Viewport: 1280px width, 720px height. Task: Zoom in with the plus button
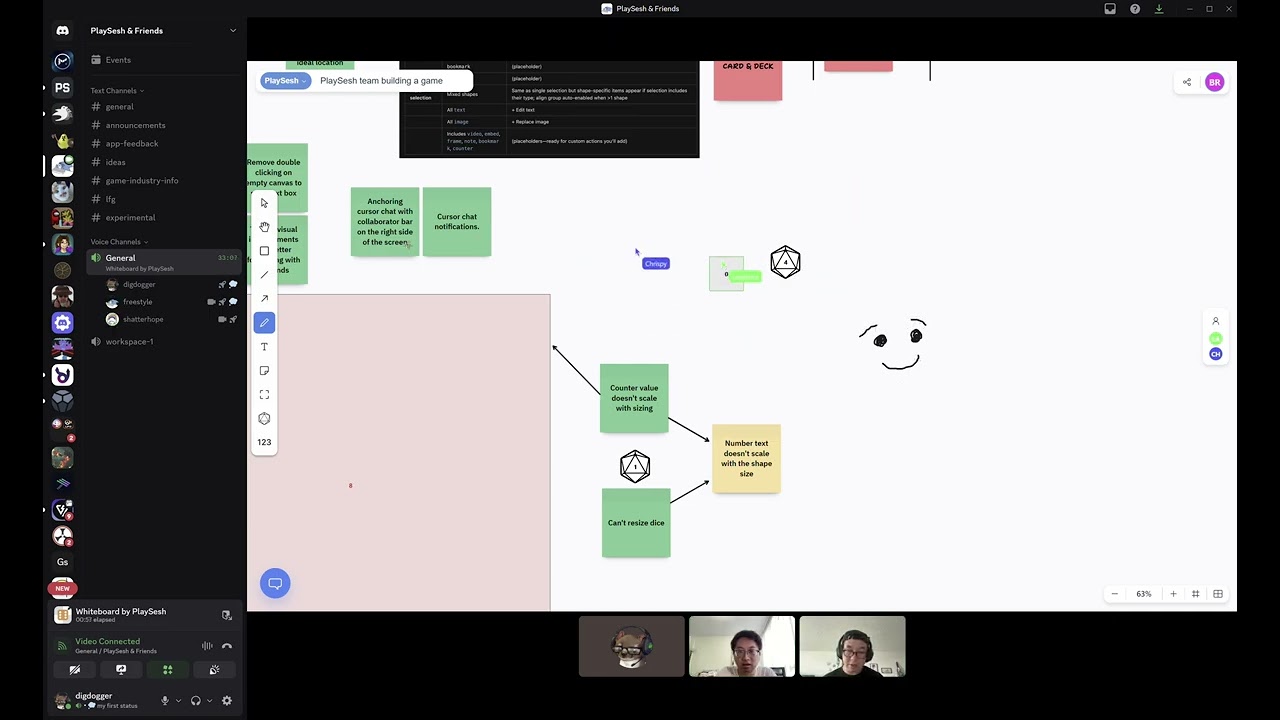(1173, 594)
